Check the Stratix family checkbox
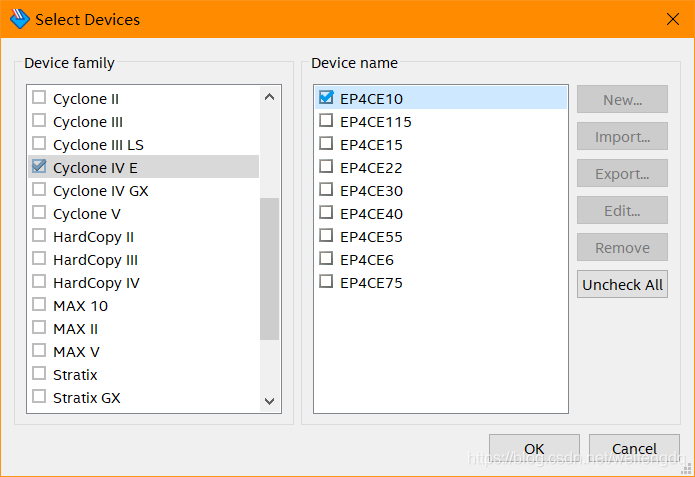The width and height of the screenshot is (695, 477). pos(39,374)
